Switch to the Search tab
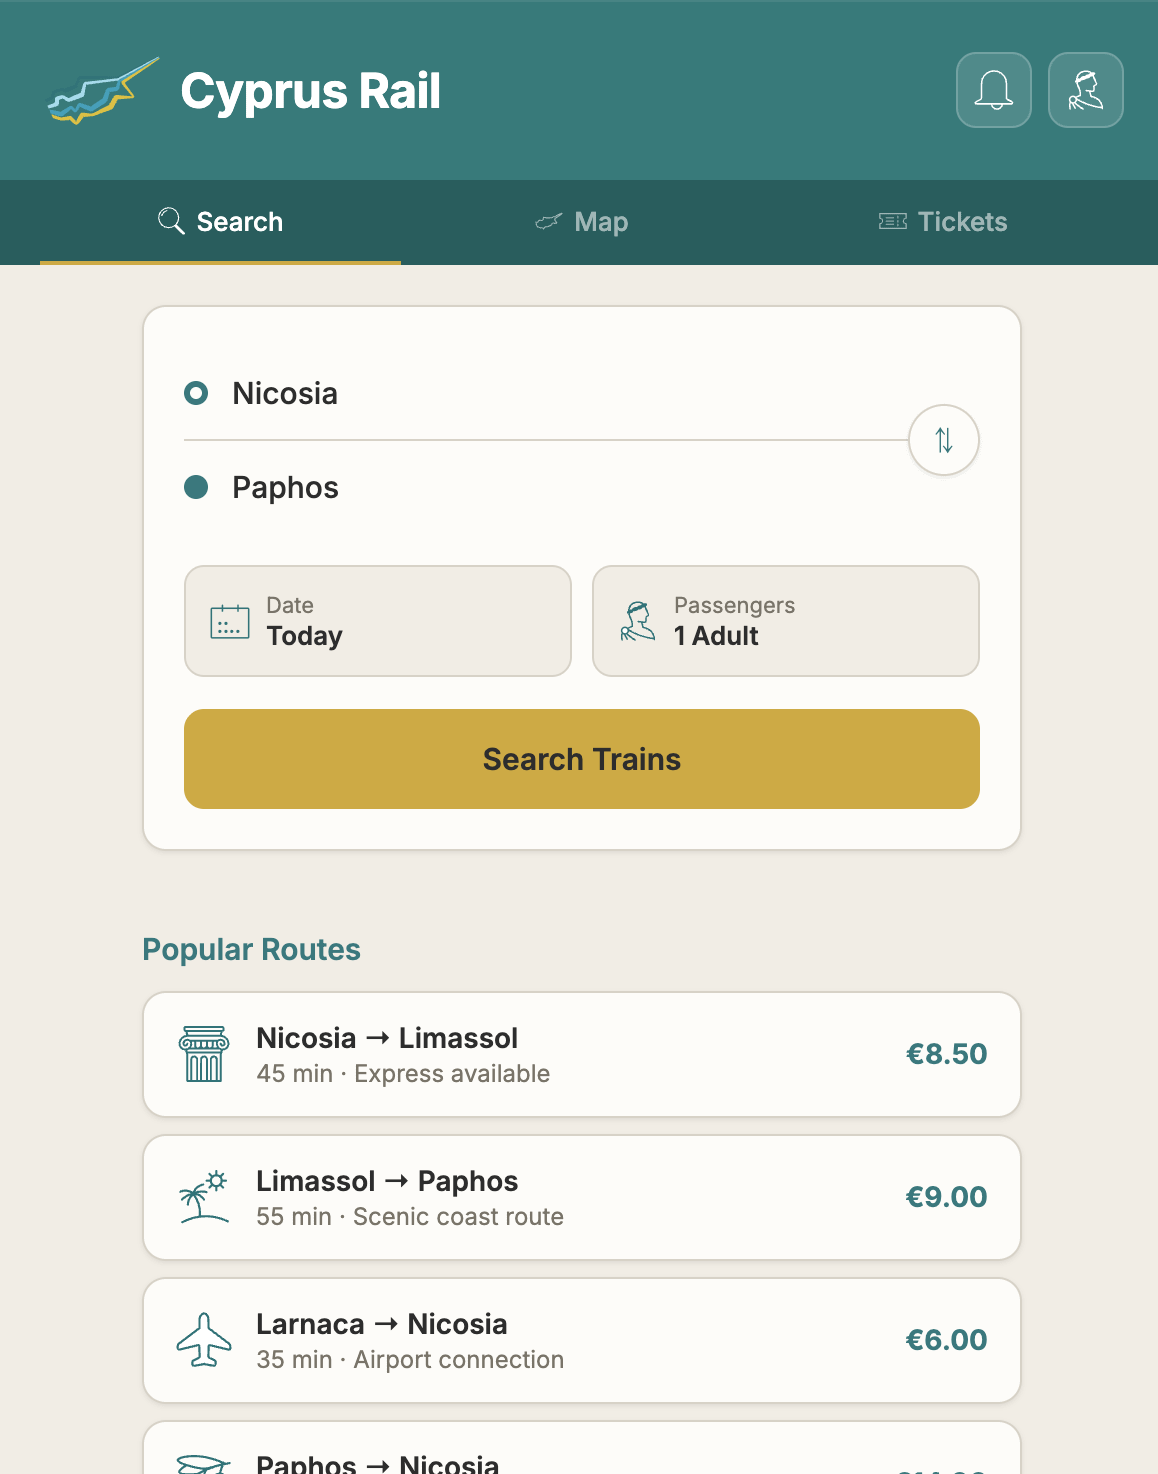 221,222
